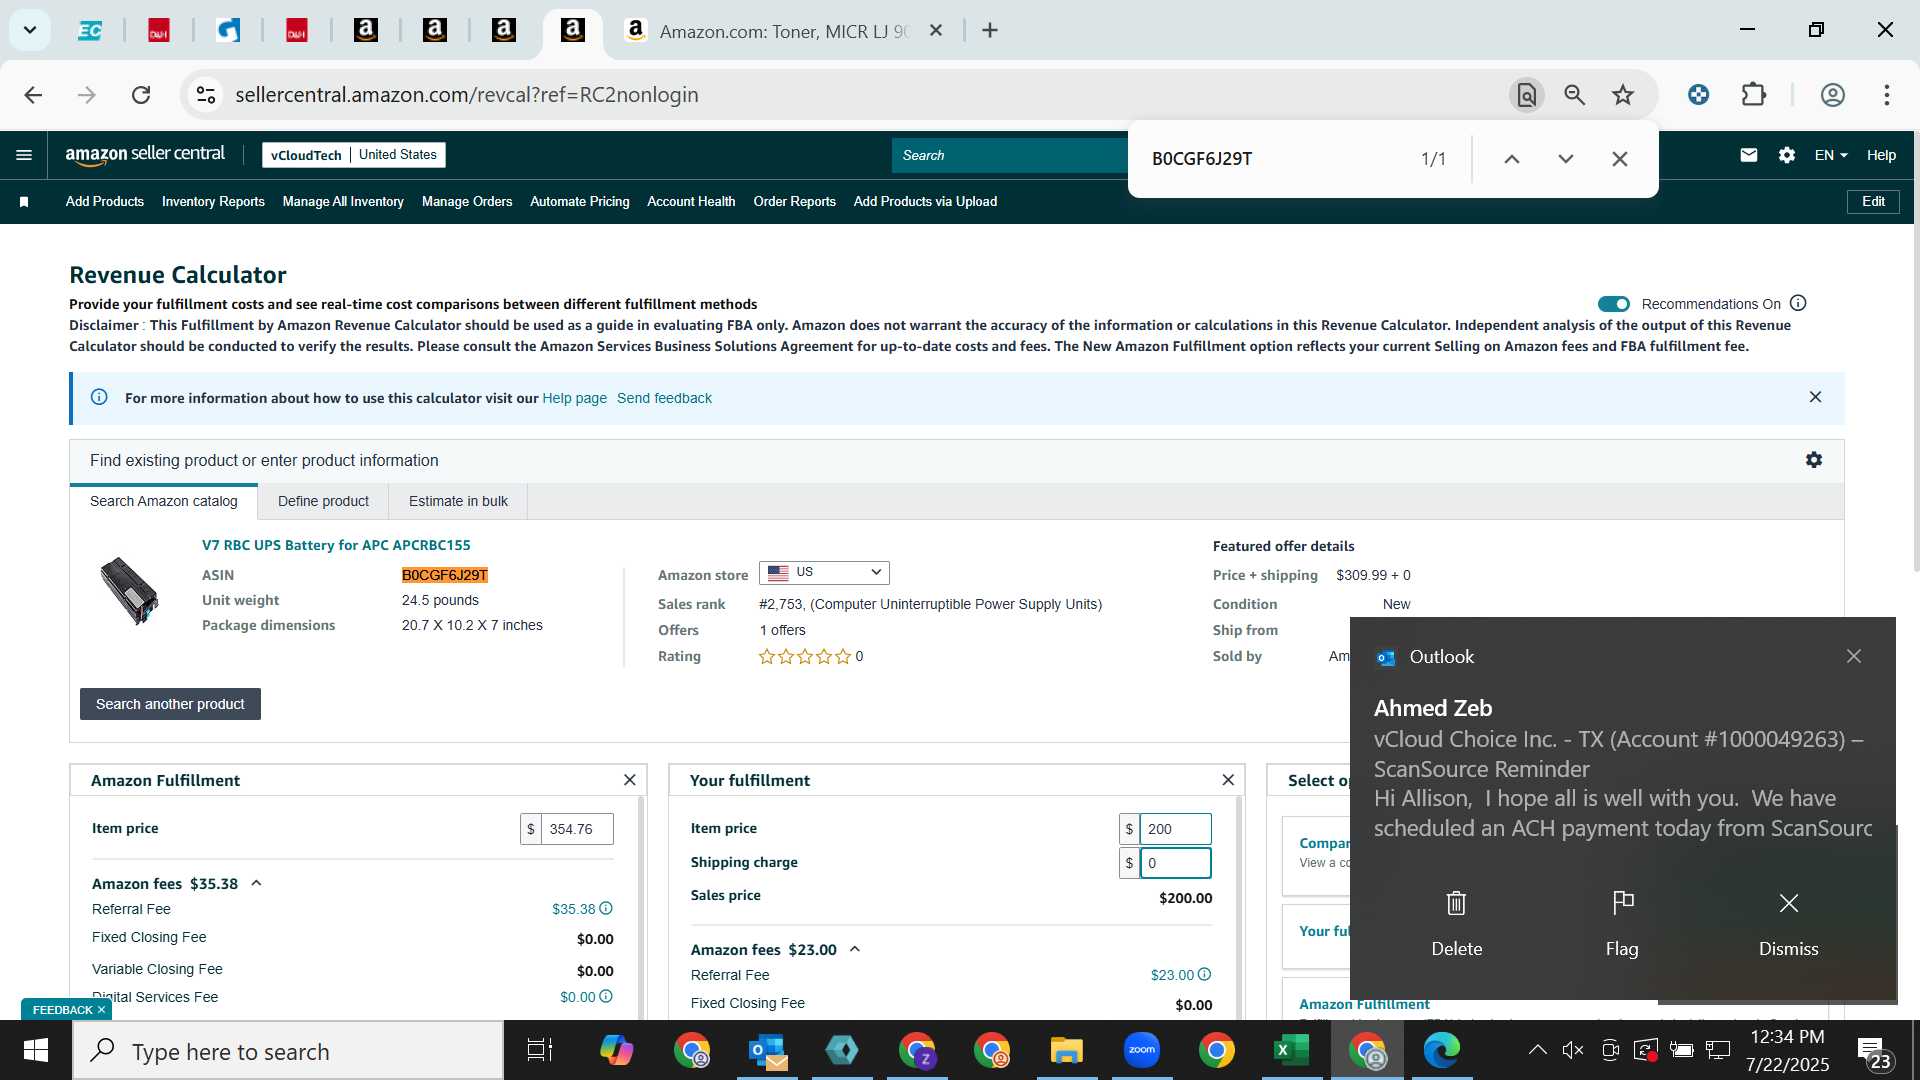The image size is (1920, 1080).
Task: Click Referral Fee info icon under Amazon Fulfillment
Action: pos(606,909)
